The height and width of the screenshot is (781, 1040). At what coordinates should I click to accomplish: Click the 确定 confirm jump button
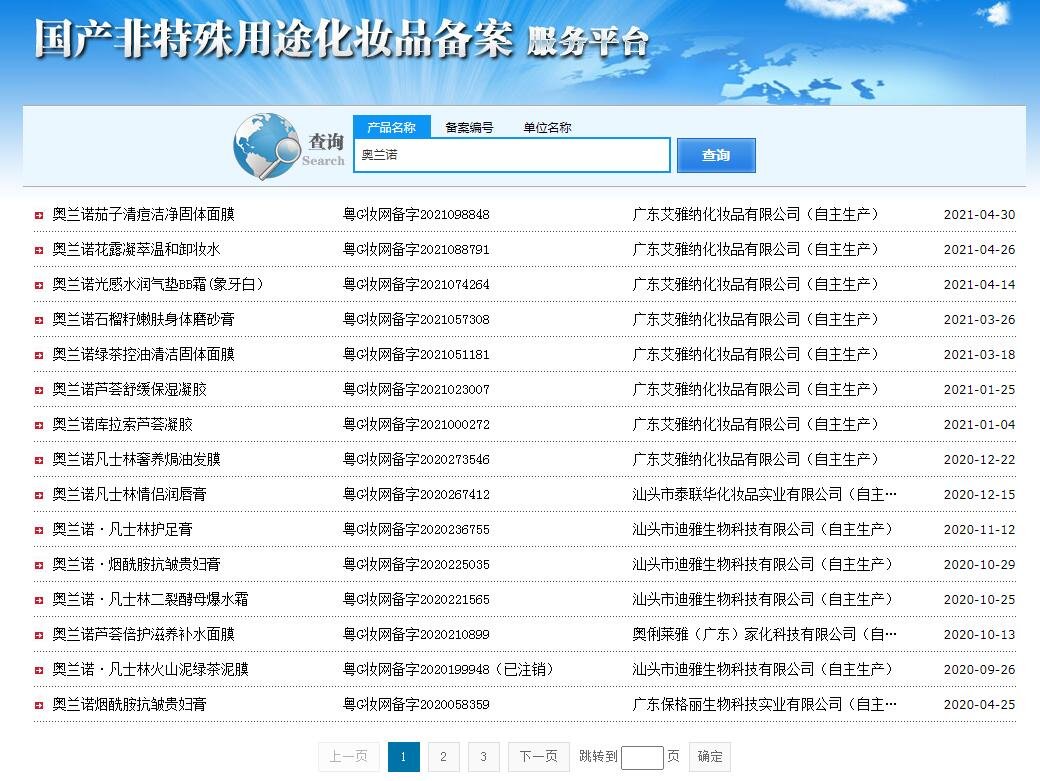tap(710, 757)
